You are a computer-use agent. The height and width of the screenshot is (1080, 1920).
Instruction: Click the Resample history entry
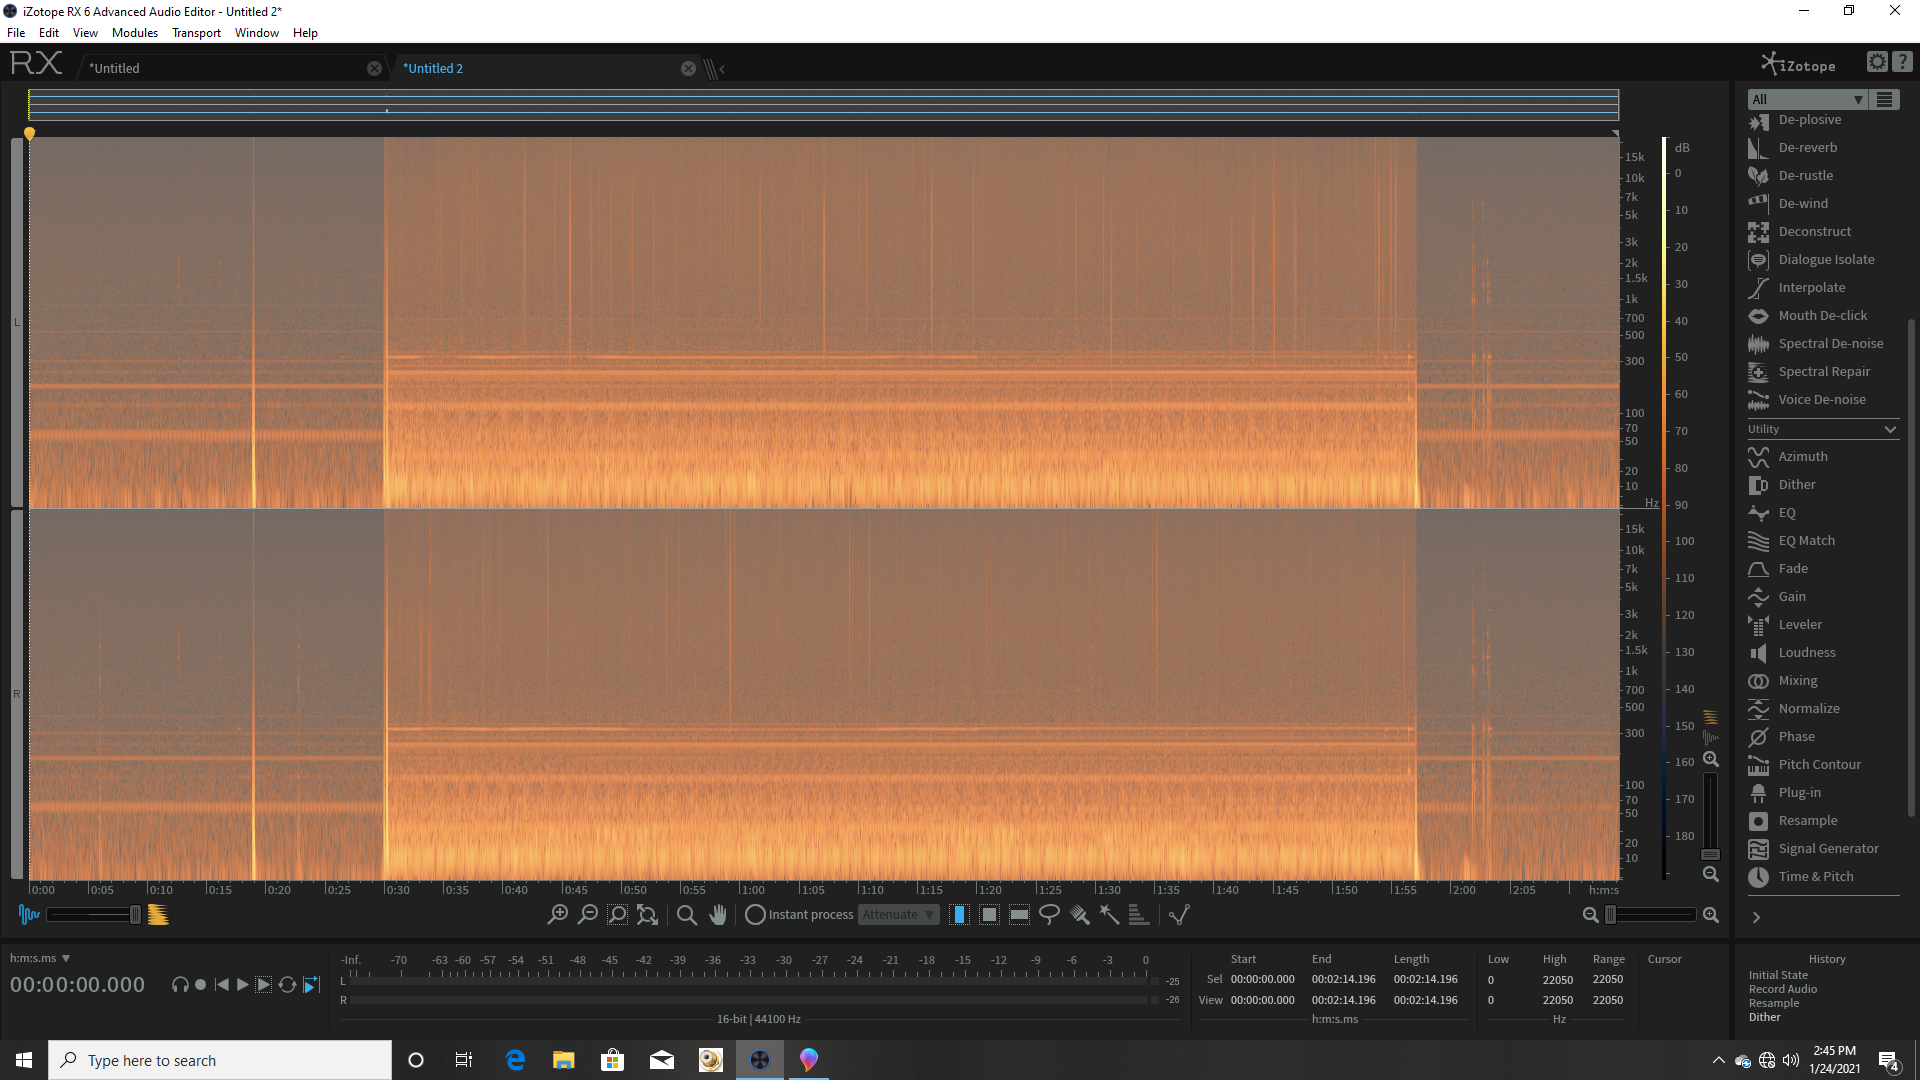tap(1773, 1003)
